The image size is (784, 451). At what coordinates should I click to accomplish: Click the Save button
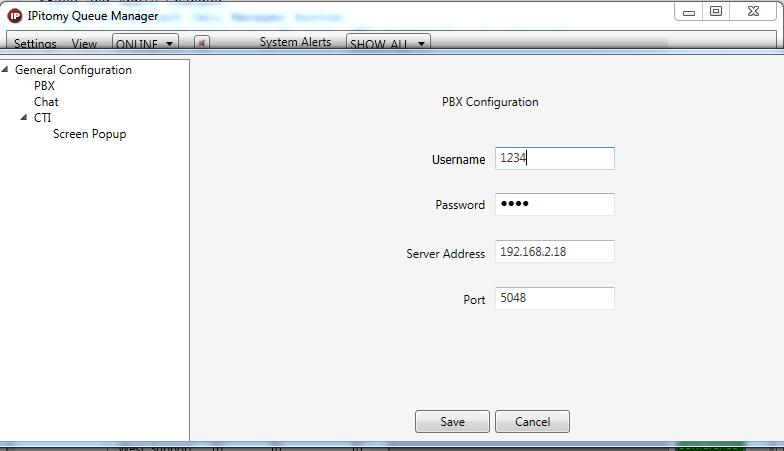(x=452, y=422)
